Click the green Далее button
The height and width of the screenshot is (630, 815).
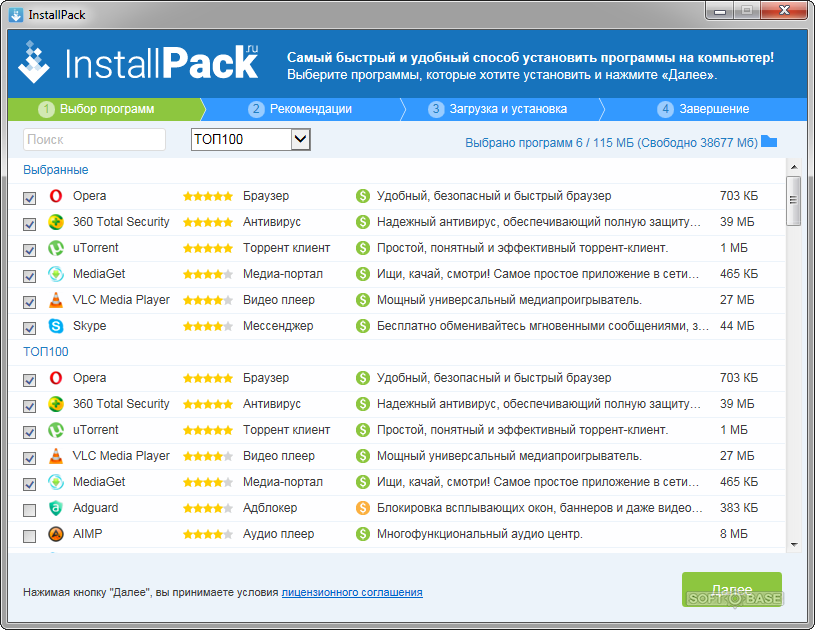732,589
